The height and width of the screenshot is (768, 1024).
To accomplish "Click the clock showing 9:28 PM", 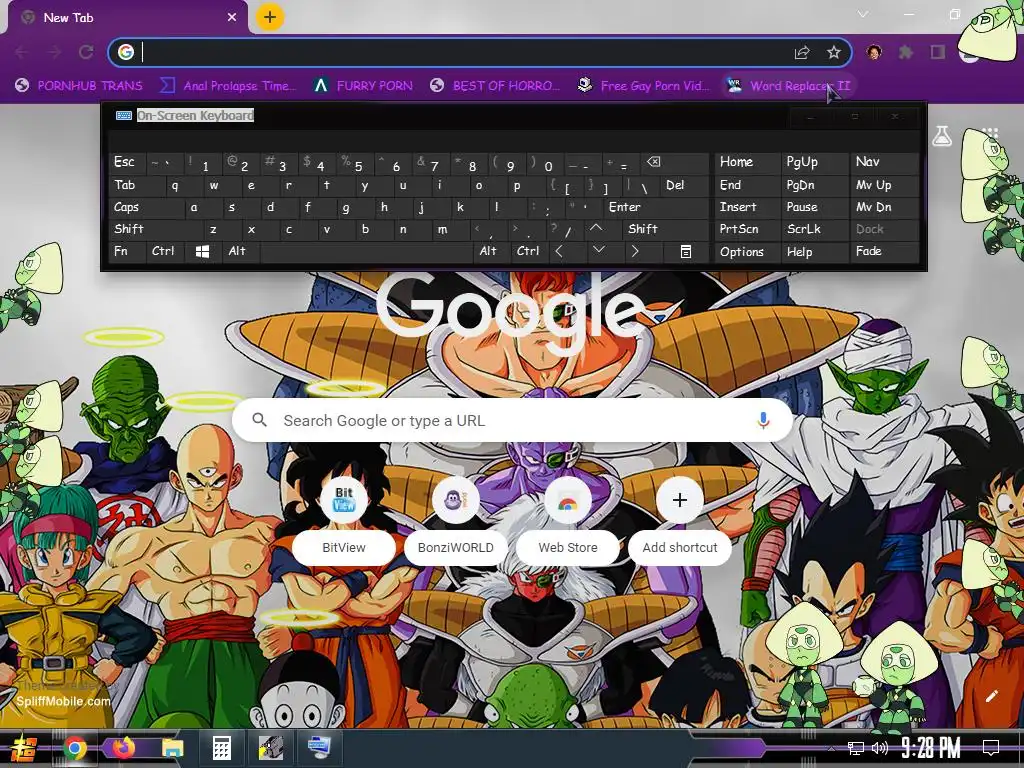I will 931,748.
